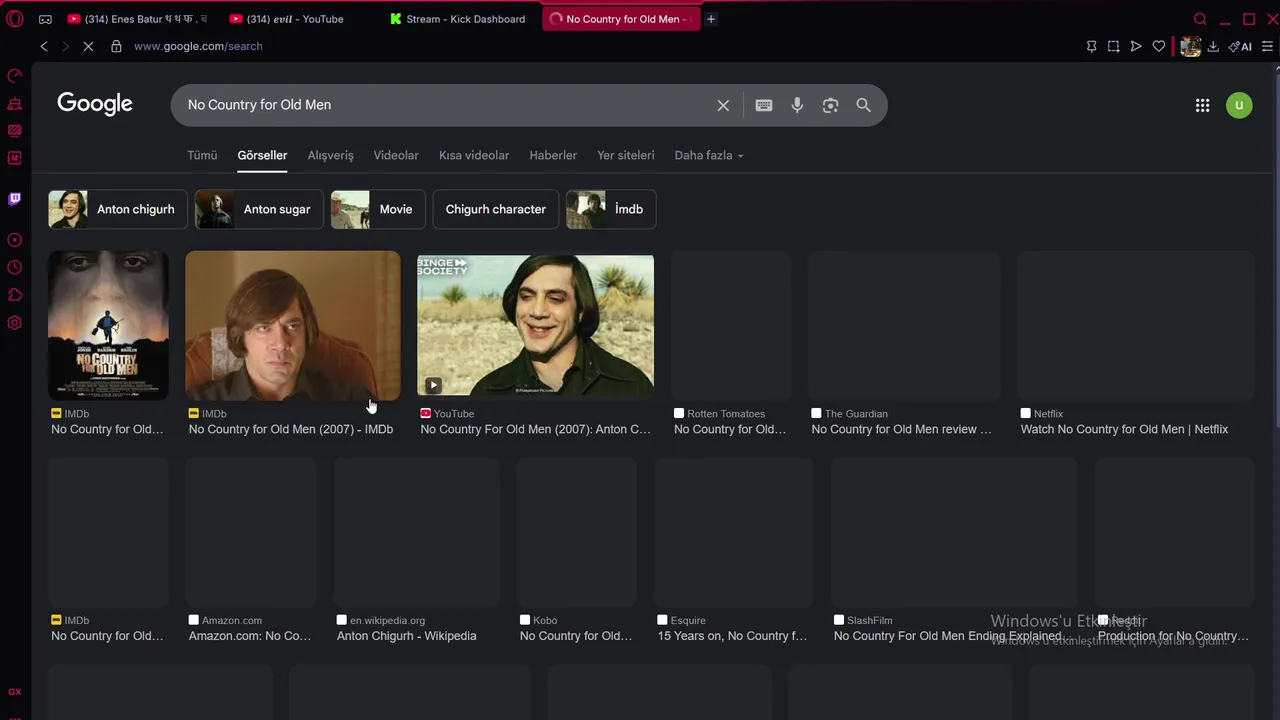This screenshot has width=1280, height=720.
Task: Click the Chigurh character chip
Action: [x=496, y=209]
